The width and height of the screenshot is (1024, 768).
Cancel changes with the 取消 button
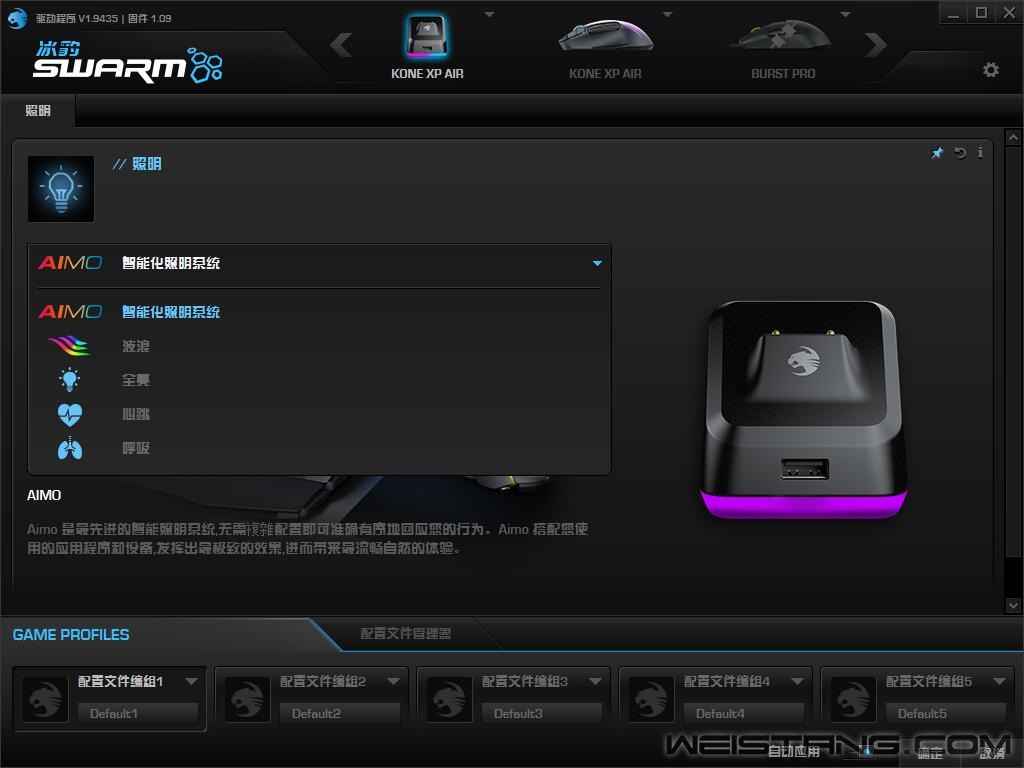tap(992, 753)
